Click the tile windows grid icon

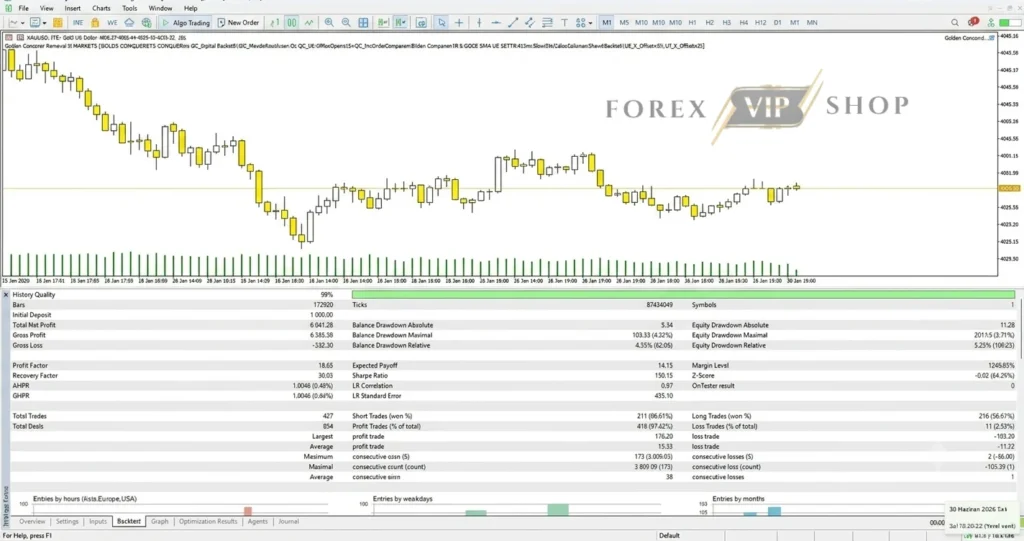363,23
